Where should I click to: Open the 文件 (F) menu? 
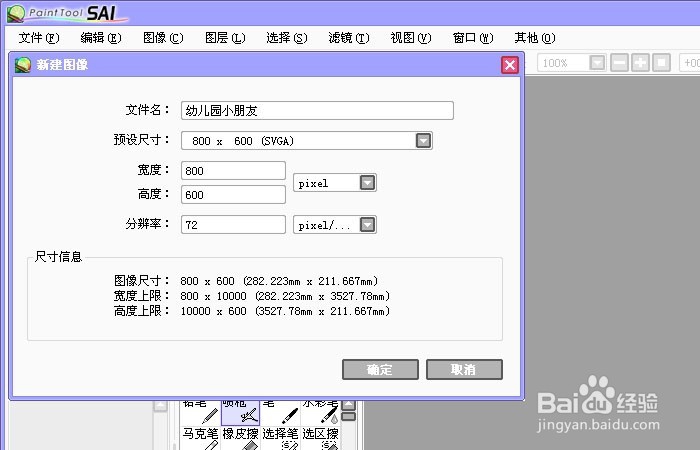39,38
